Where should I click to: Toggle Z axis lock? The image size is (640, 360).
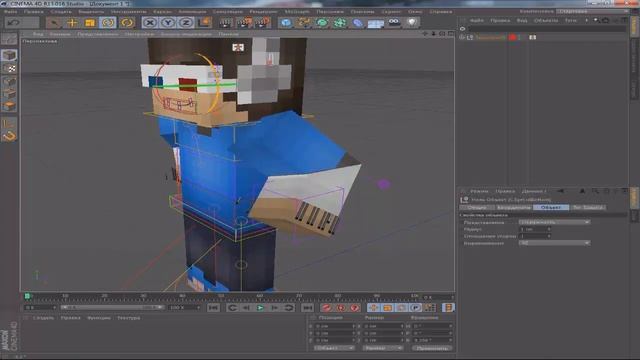(186, 22)
